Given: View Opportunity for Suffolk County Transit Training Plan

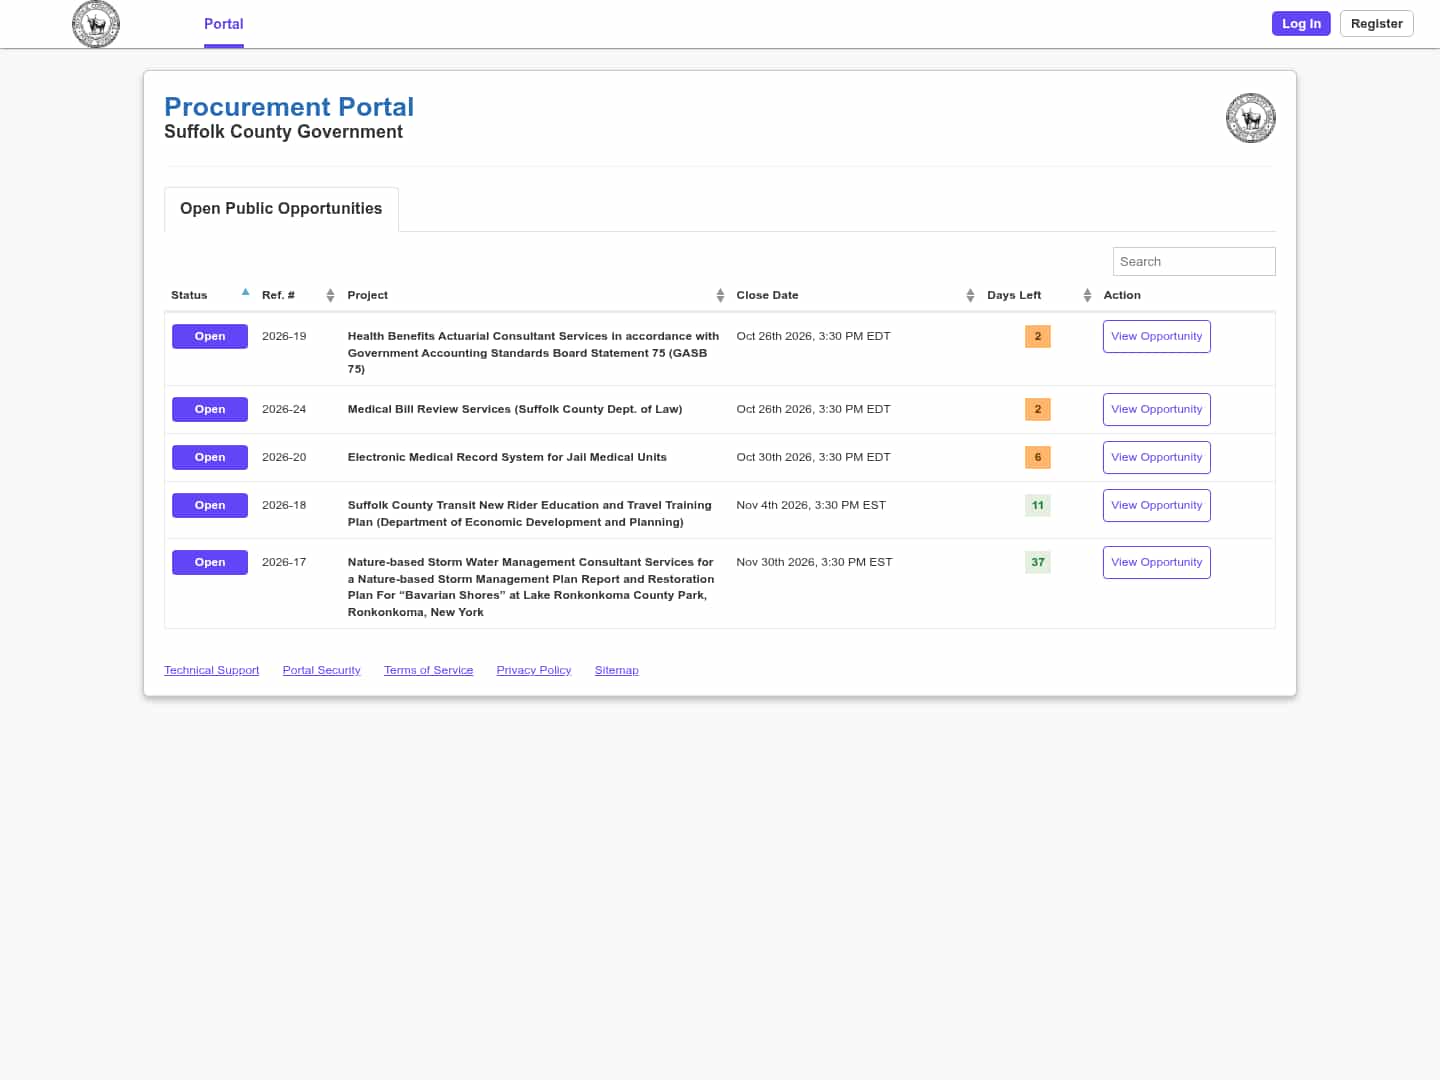Looking at the screenshot, I should tap(1157, 505).
